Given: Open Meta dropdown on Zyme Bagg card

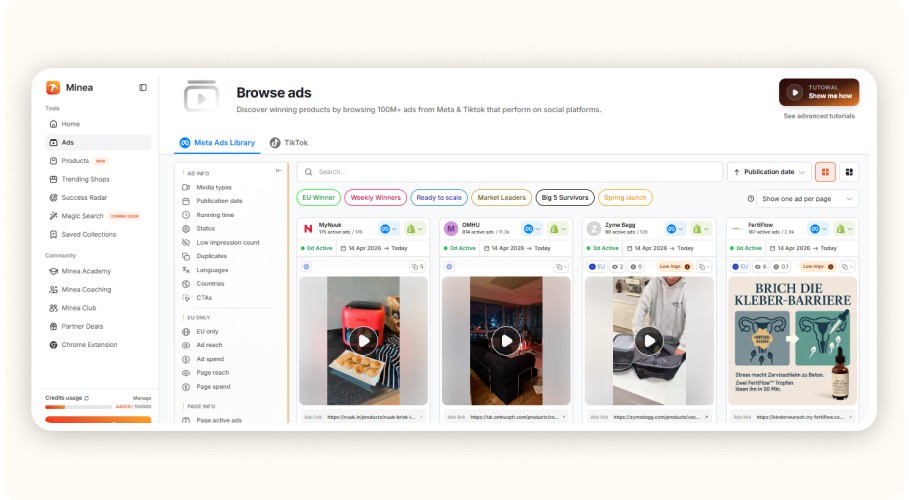Looking at the screenshot, I should pyautogui.click(x=674, y=229).
